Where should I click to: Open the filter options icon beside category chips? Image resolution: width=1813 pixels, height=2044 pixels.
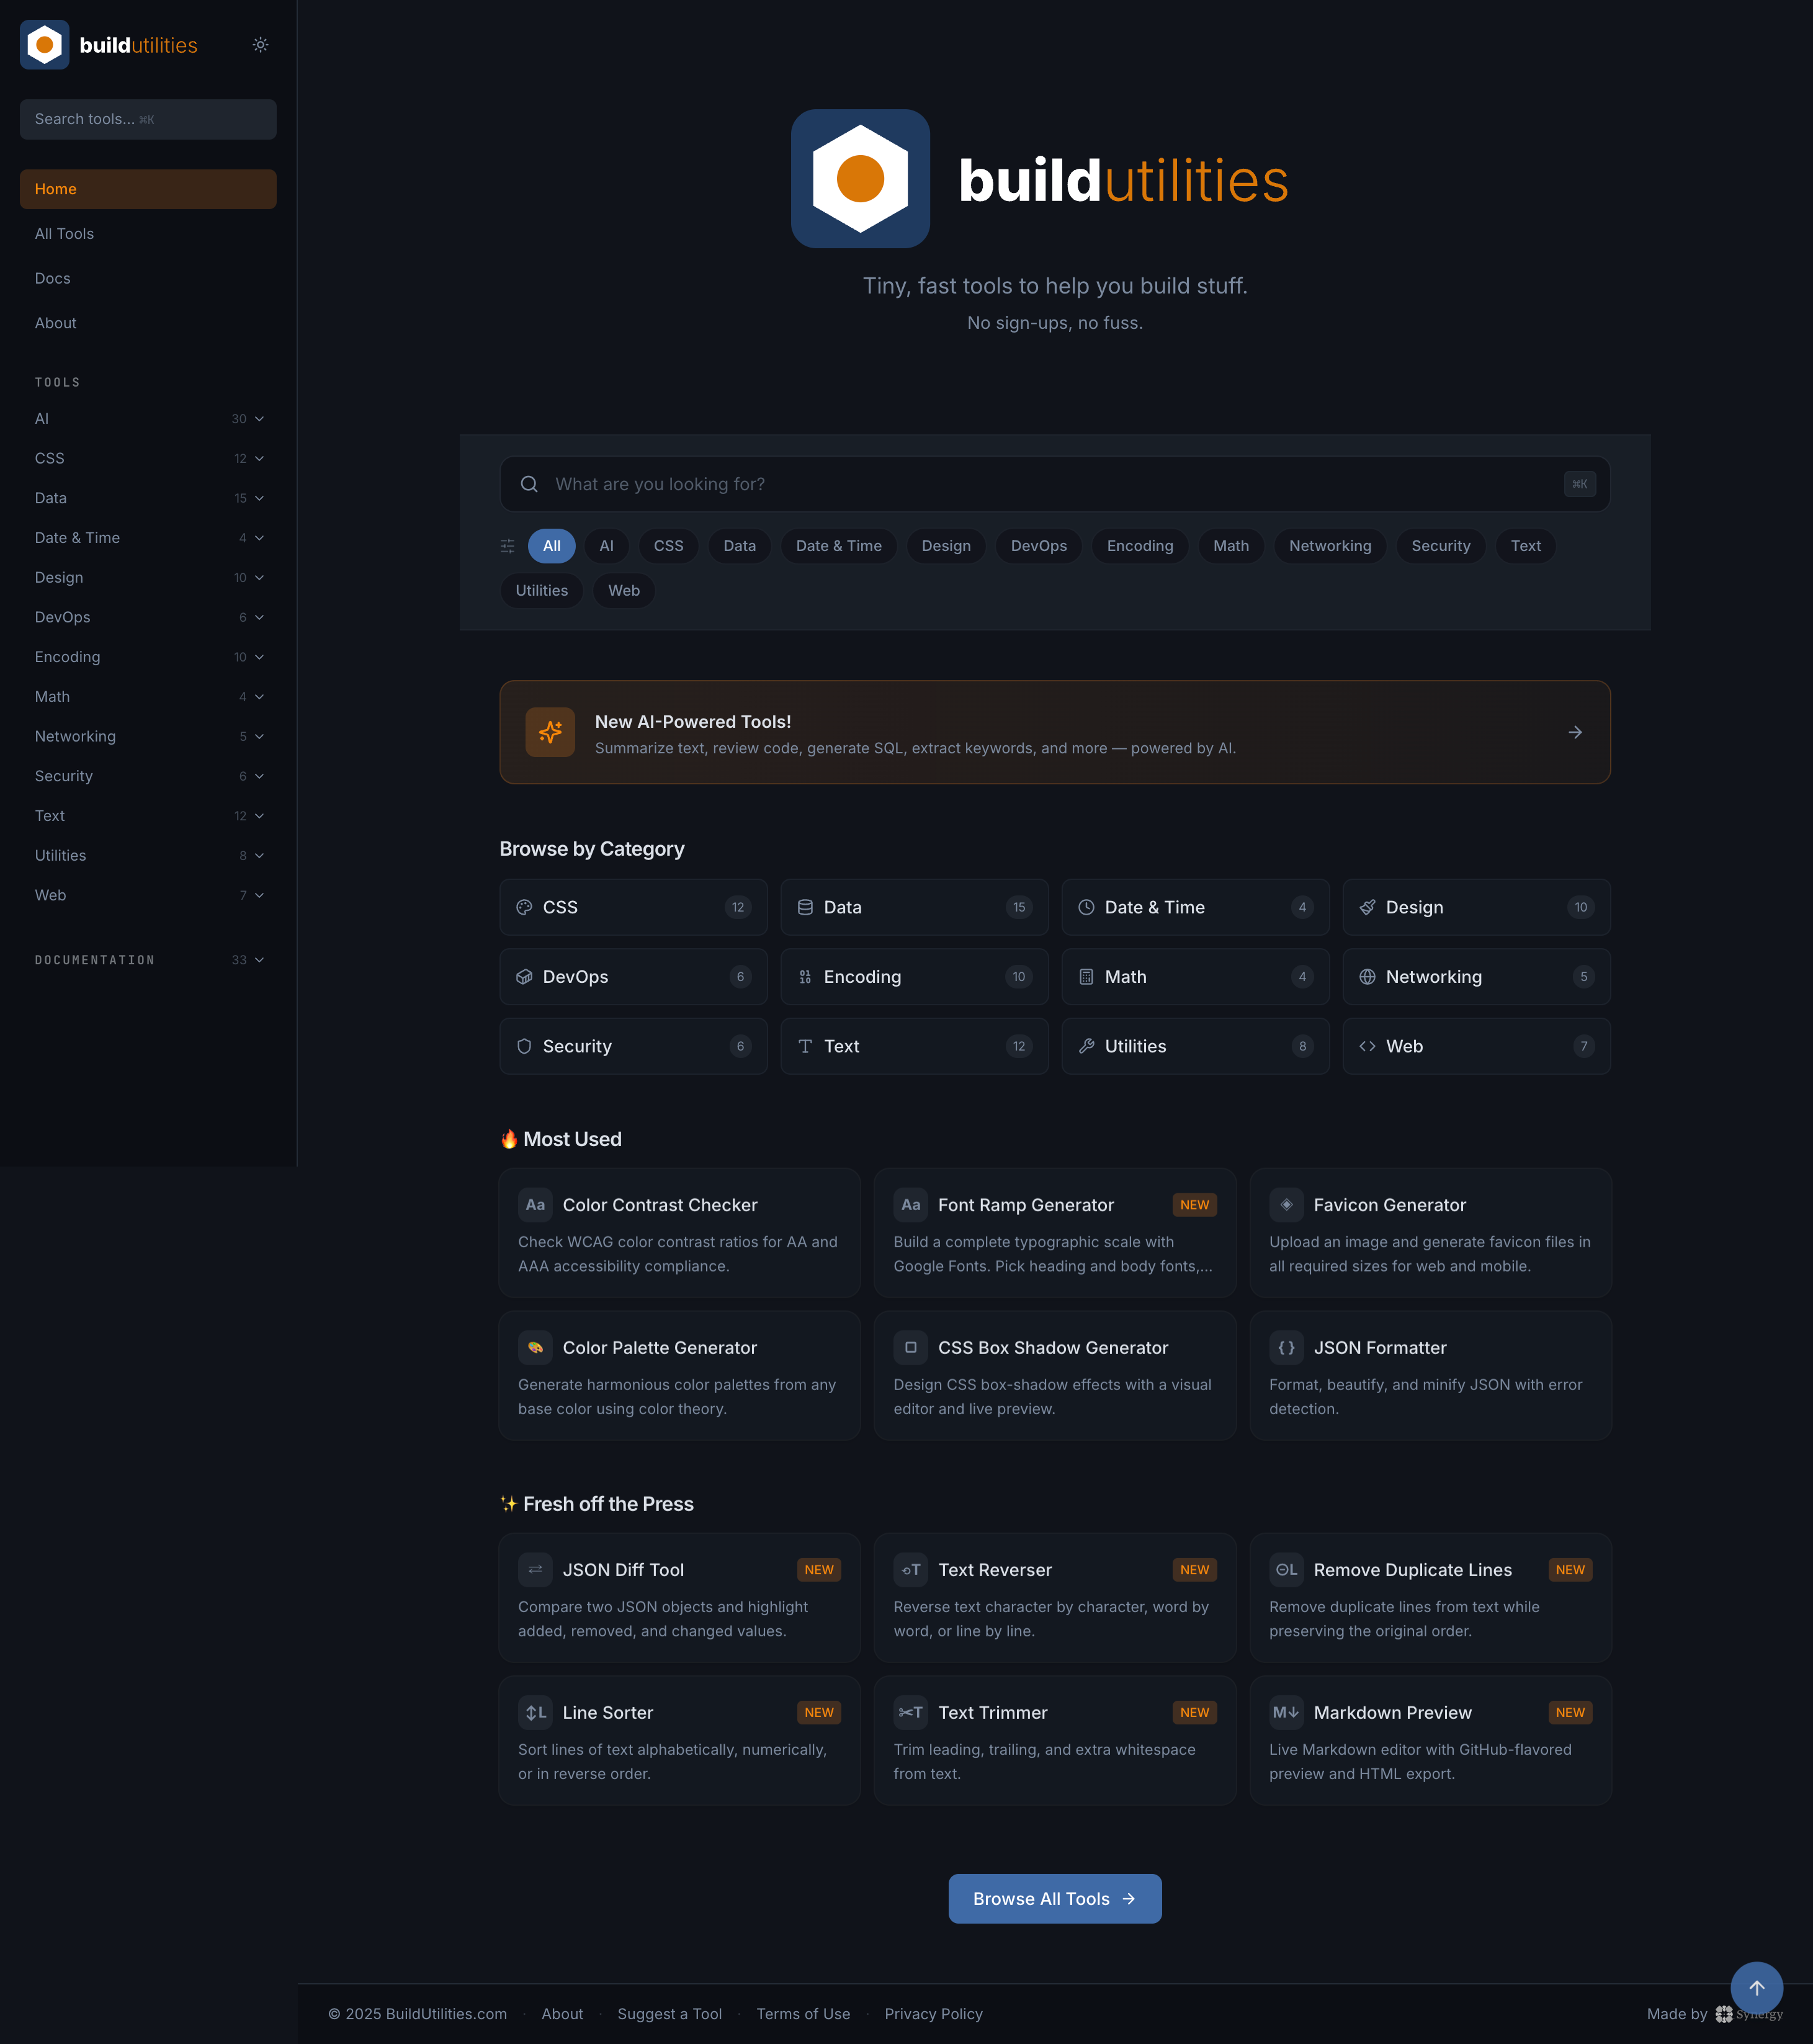(x=507, y=546)
